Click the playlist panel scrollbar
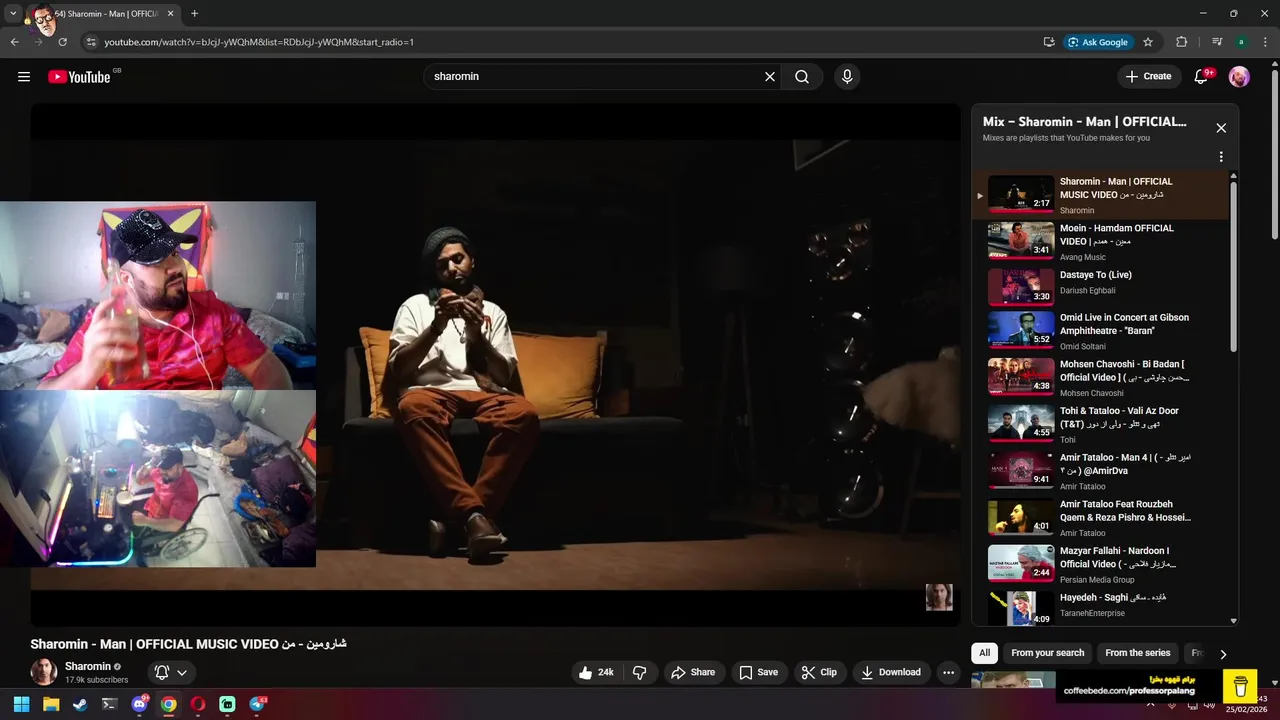 [x=1233, y=265]
